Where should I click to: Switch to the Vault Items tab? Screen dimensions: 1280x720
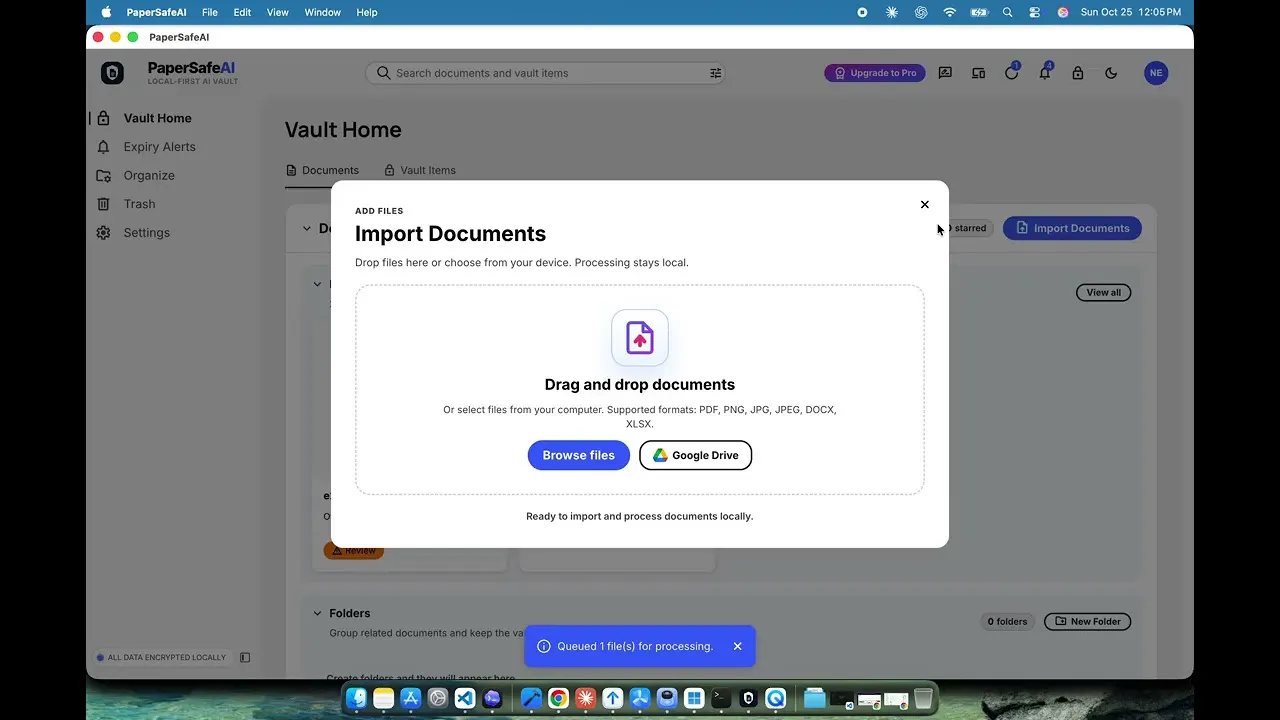tap(420, 170)
